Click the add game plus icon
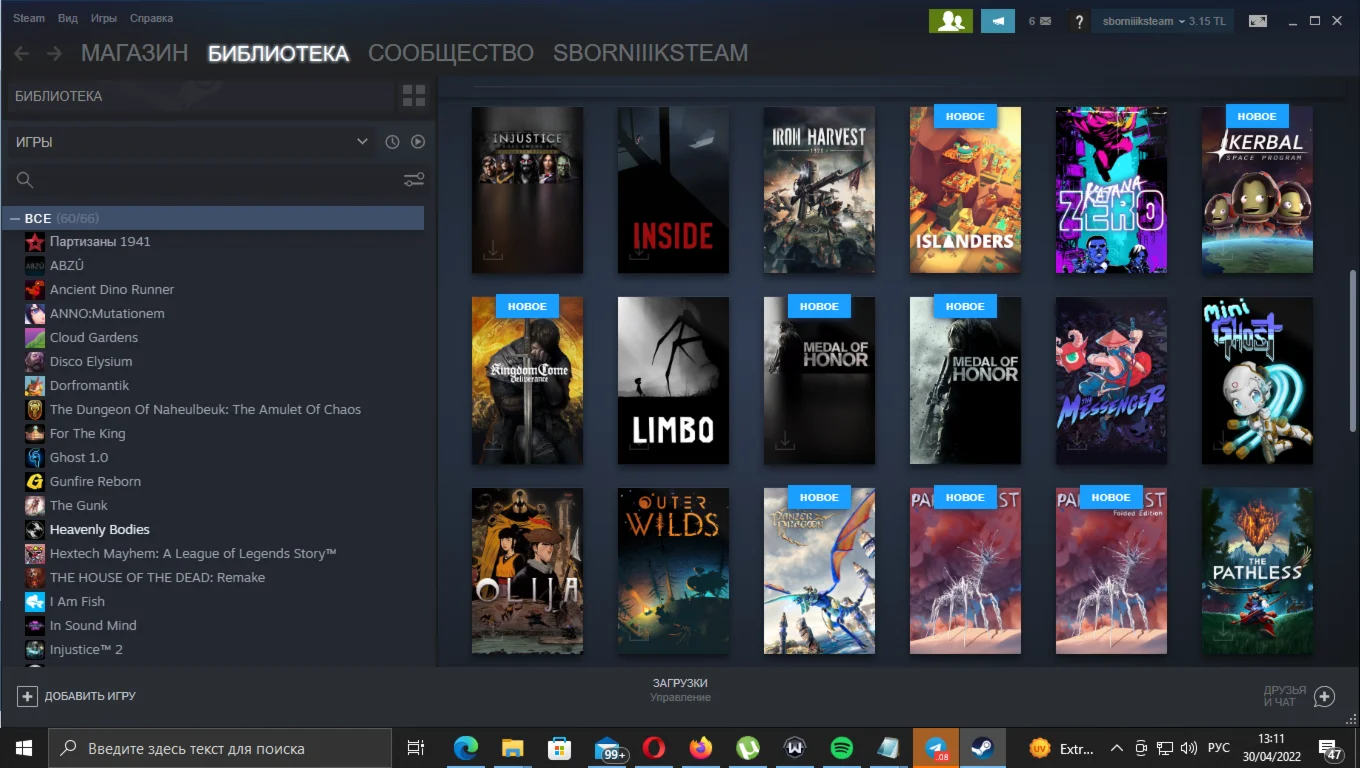Viewport: 1360px width, 768px height. 27,696
